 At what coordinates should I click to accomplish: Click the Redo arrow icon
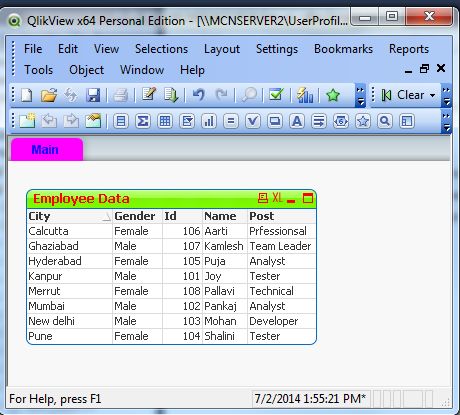click(221, 95)
